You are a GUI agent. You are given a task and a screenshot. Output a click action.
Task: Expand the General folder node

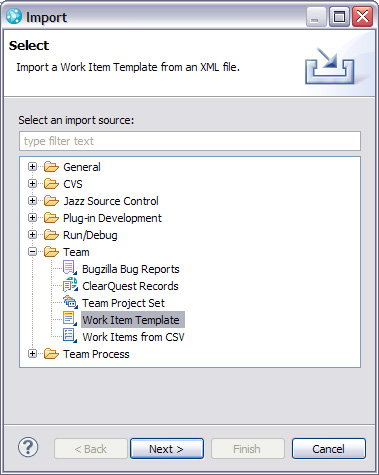[x=32, y=167]
